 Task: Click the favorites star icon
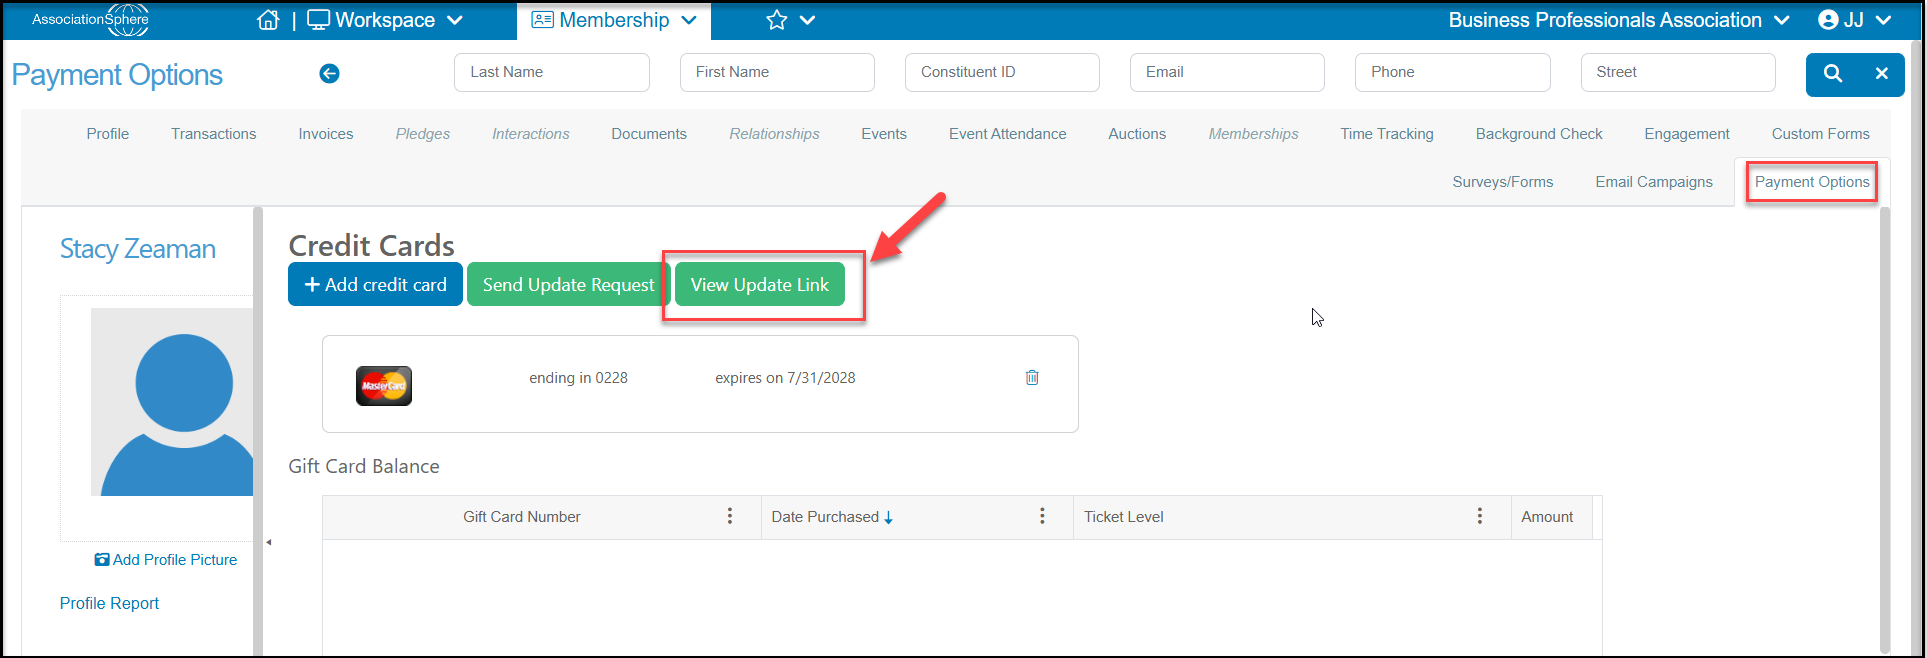[777, 20]
